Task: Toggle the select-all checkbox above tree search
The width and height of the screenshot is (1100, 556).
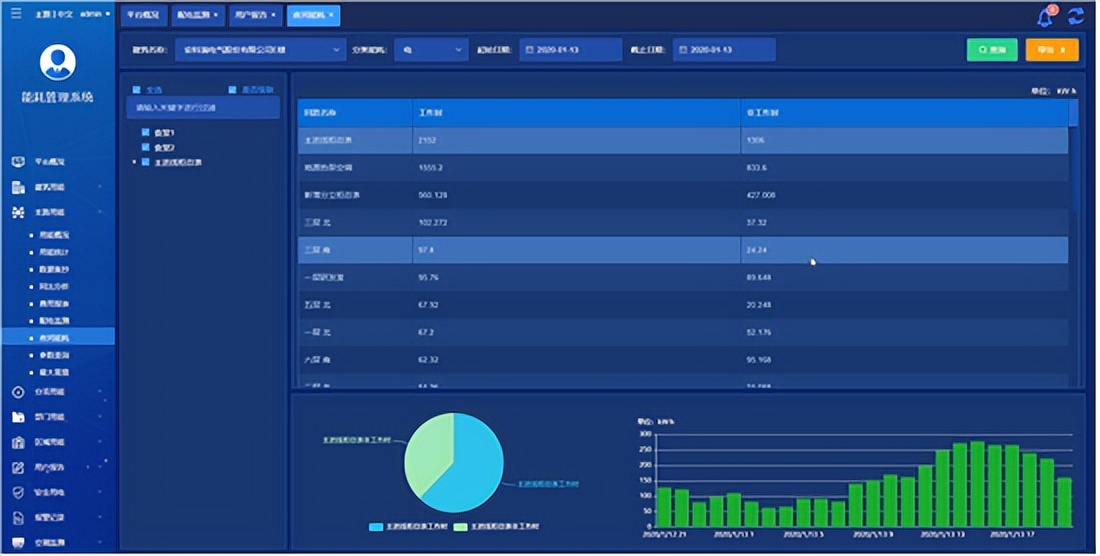Action: pyautogui.click(x=137, y=90)
